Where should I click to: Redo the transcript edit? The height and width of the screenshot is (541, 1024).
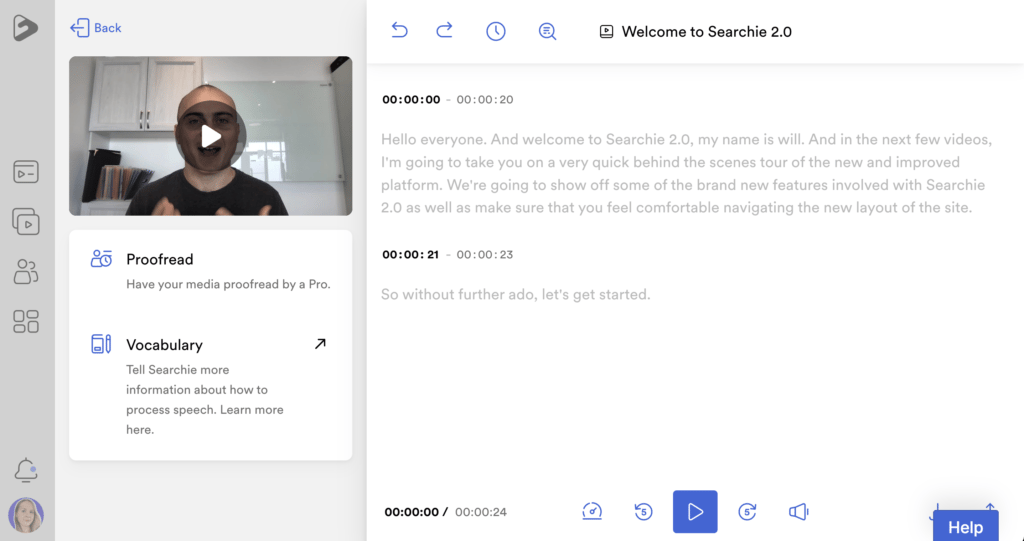coord(445,31)
